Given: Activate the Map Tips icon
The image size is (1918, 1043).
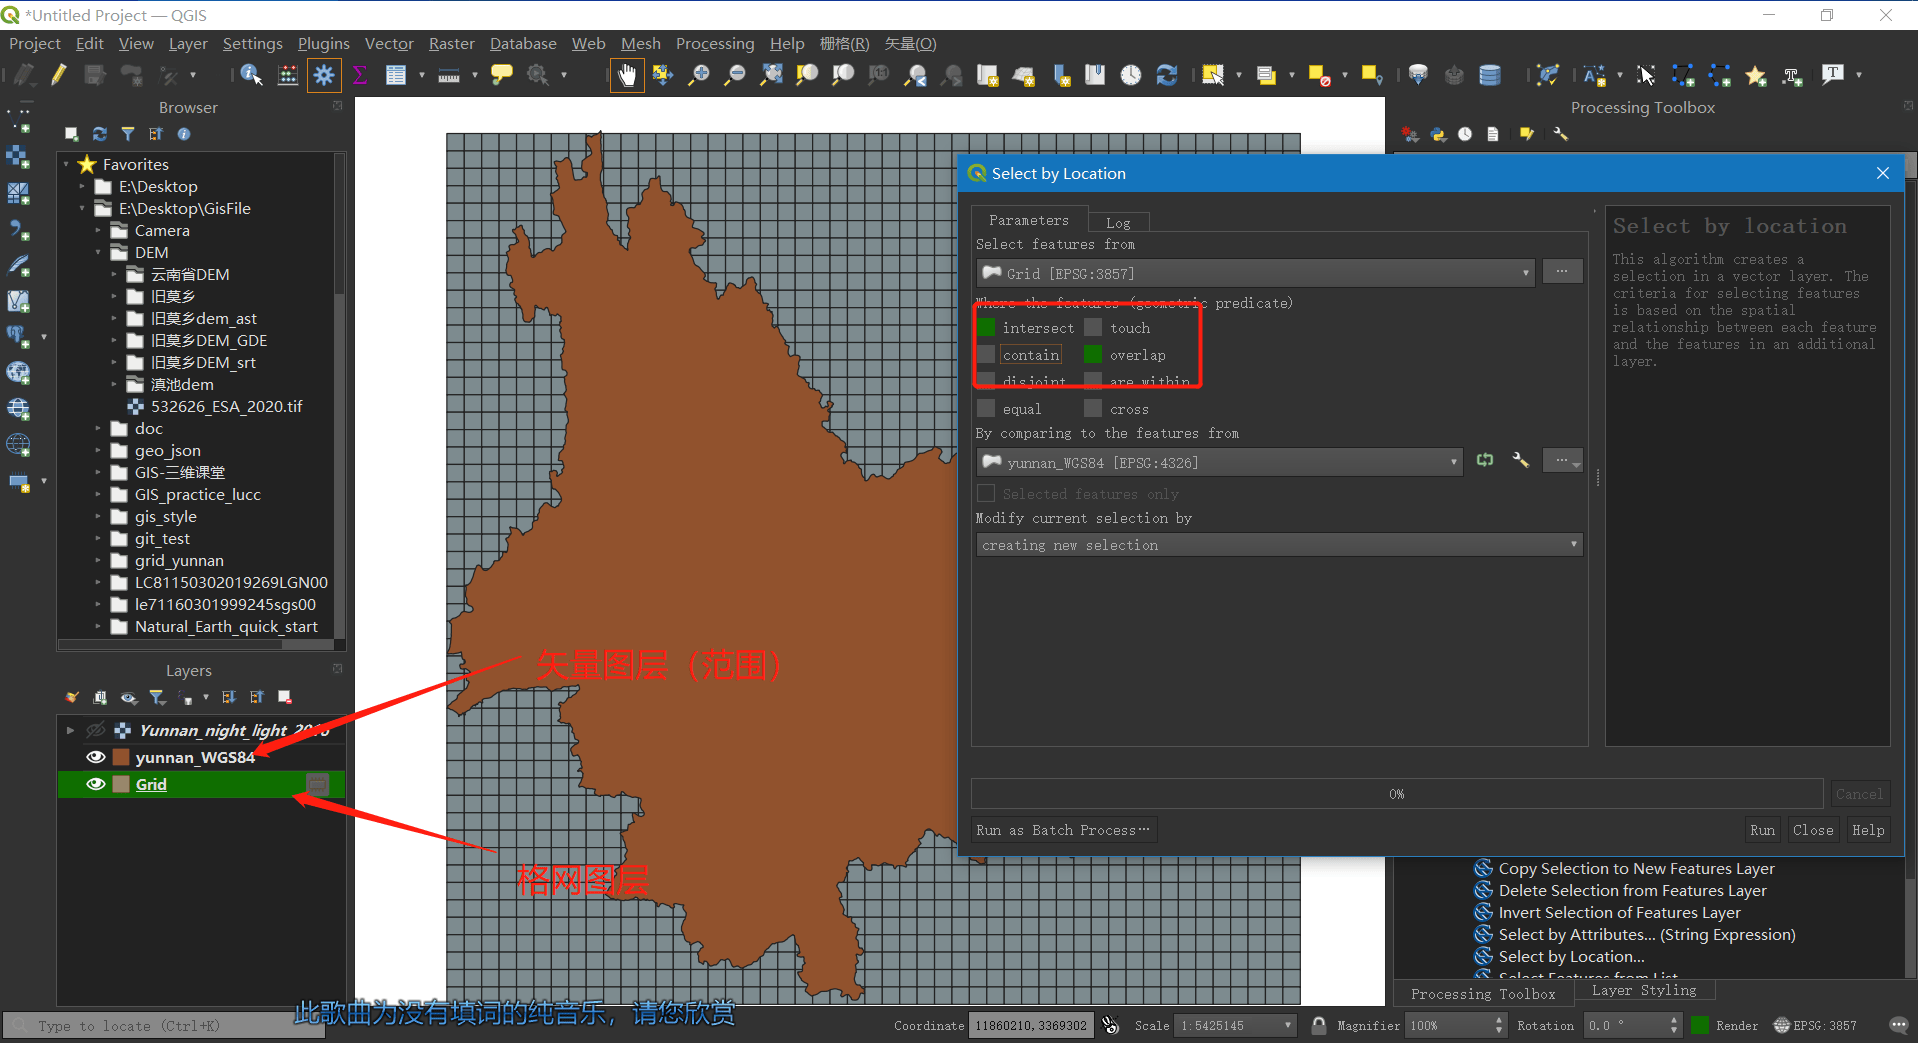Looking at the screenshot, I should click(x=502, y=75).
